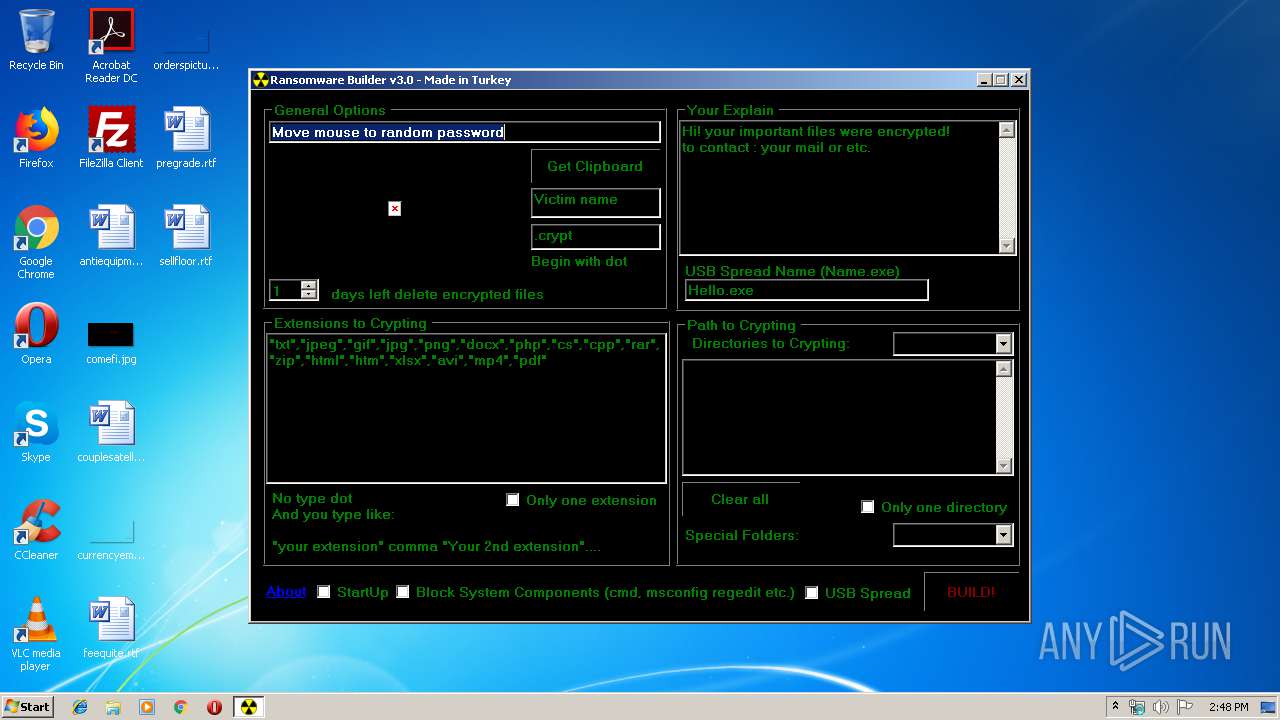Click Your Explain scrollbar up arrow

coord(1007,130)
